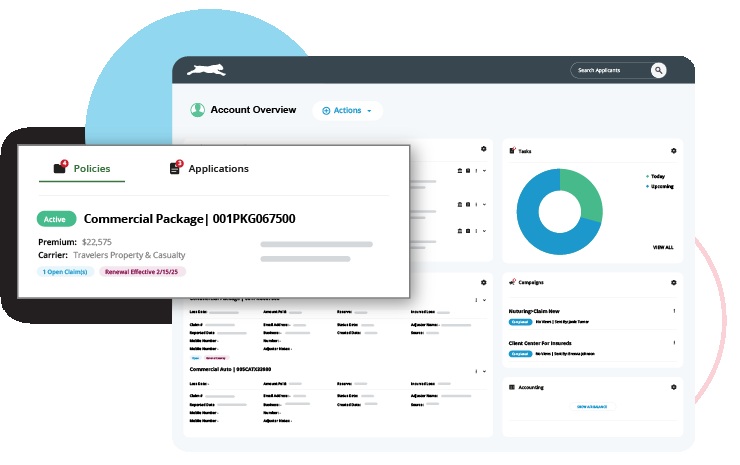Switch to the Policies tab

point(82,169)
